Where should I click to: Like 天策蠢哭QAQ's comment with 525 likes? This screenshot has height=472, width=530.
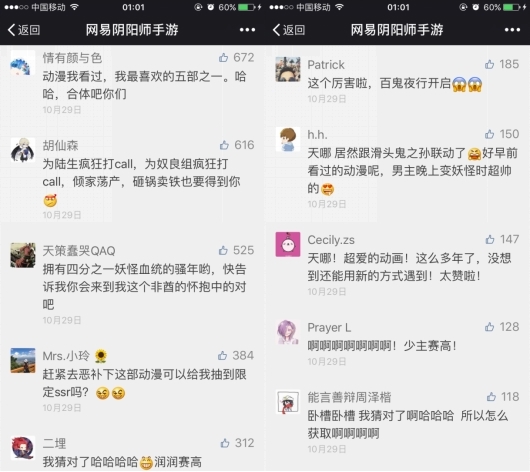pyautogui.click(x=223, y=250)
